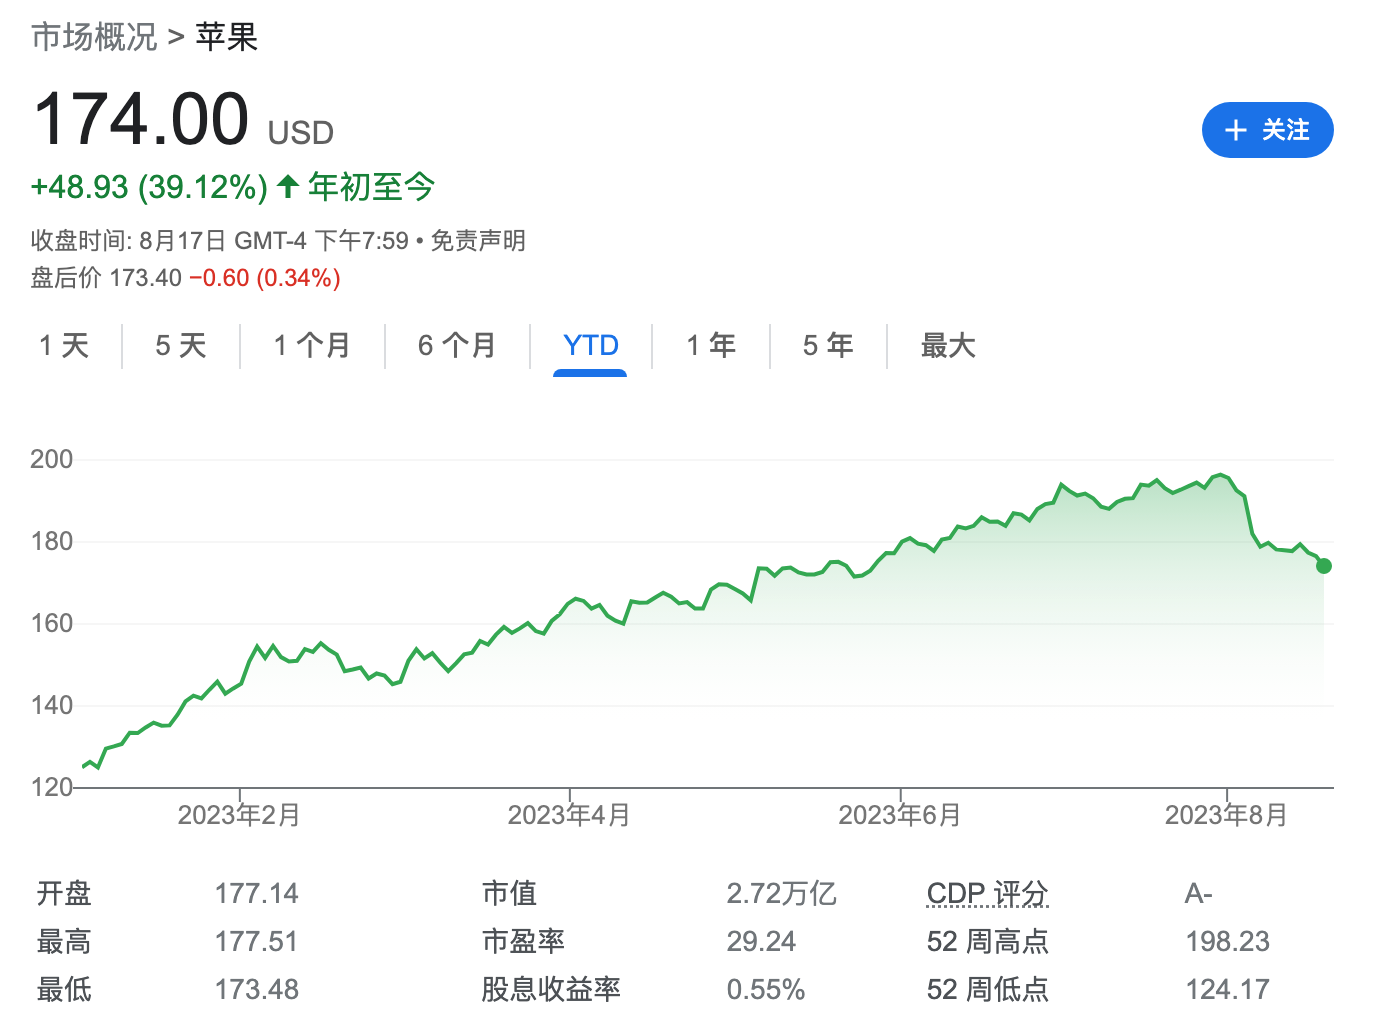Click the 最高 value 177.51
1378x1036 pixels.
coord(257,941)
